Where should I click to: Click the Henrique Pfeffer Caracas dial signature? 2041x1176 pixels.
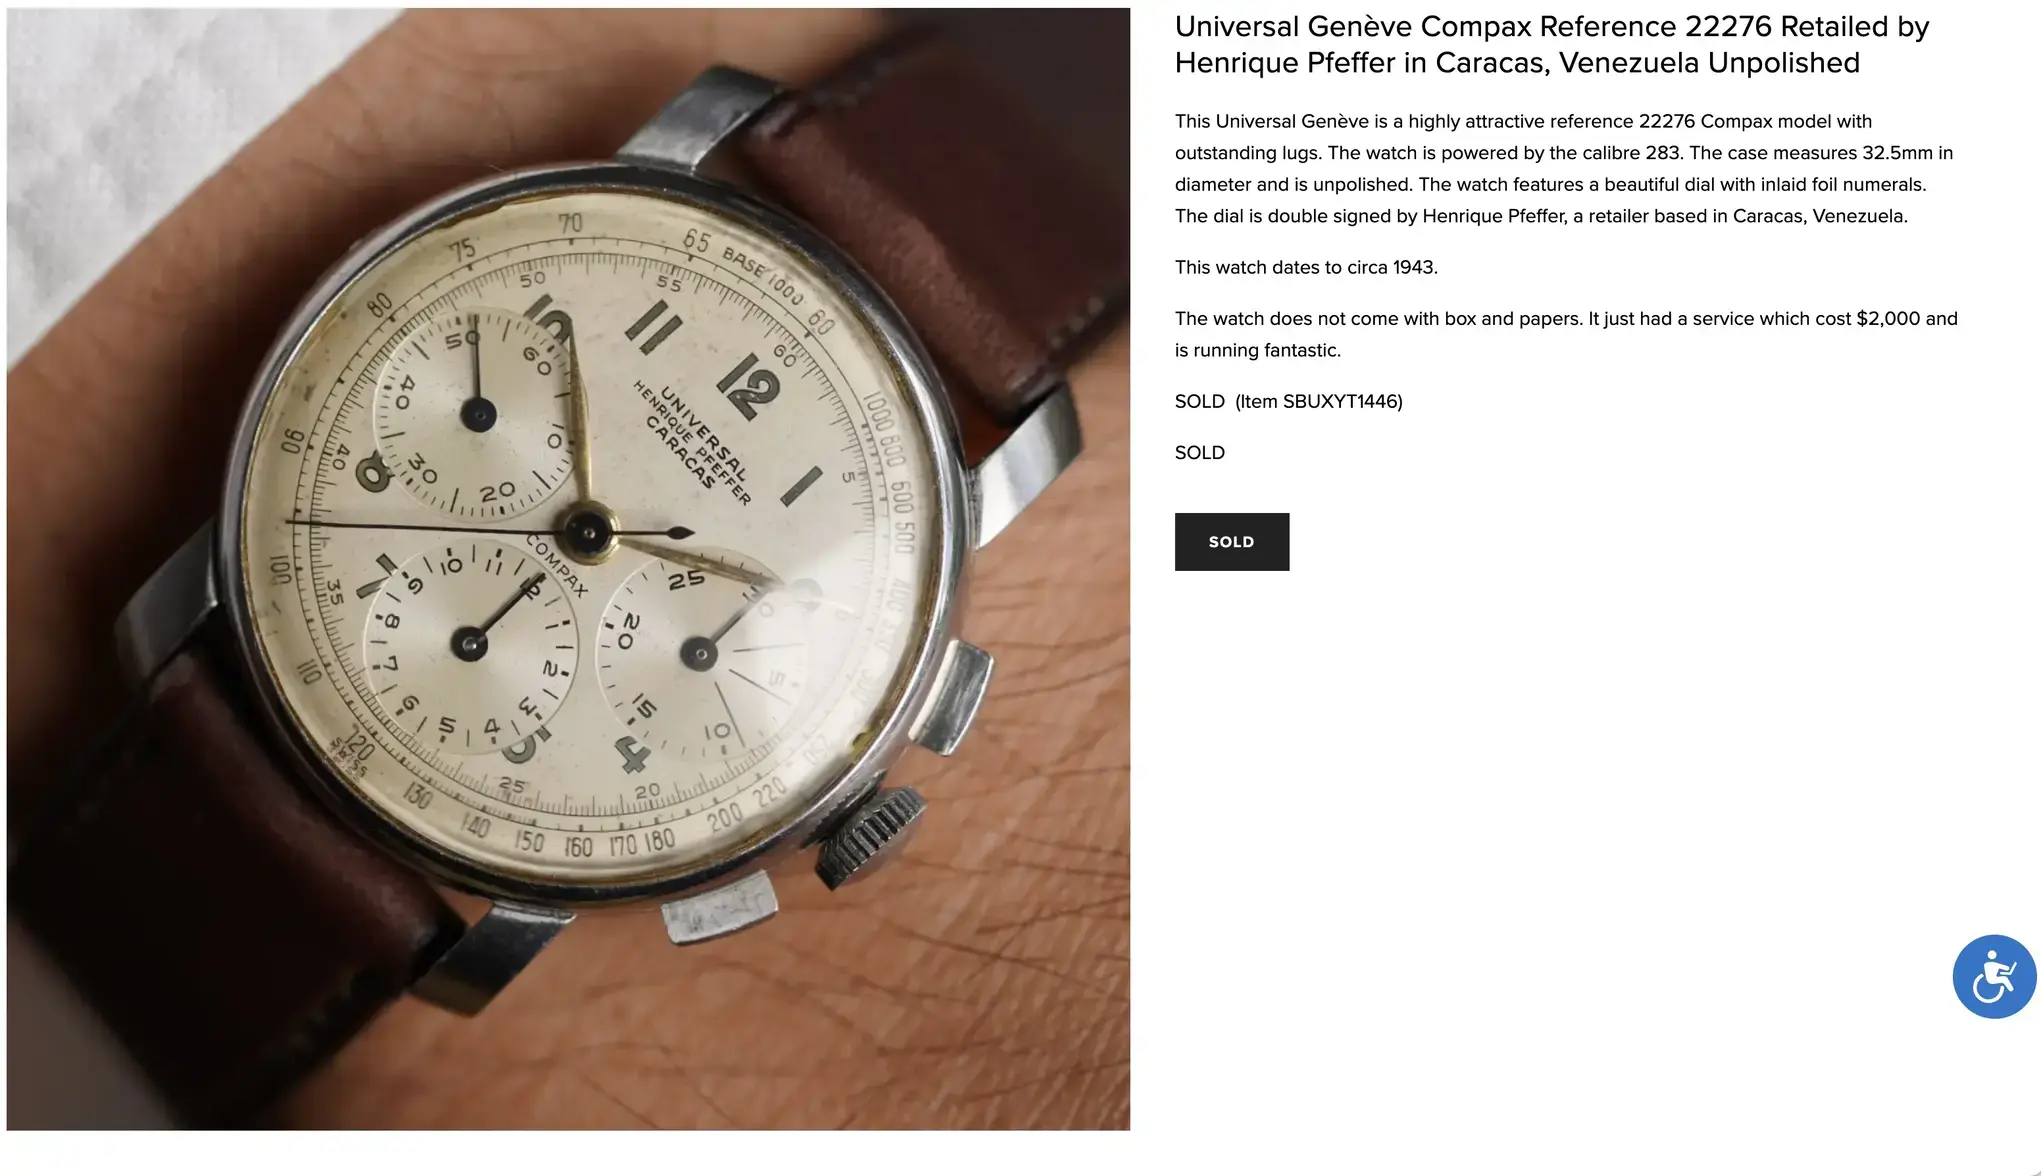[690, 440]
